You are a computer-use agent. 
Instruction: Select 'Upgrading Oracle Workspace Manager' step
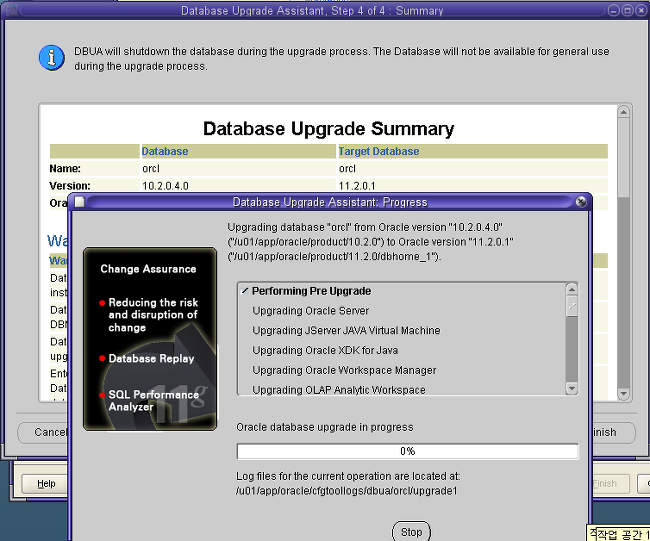click(344, 370)
